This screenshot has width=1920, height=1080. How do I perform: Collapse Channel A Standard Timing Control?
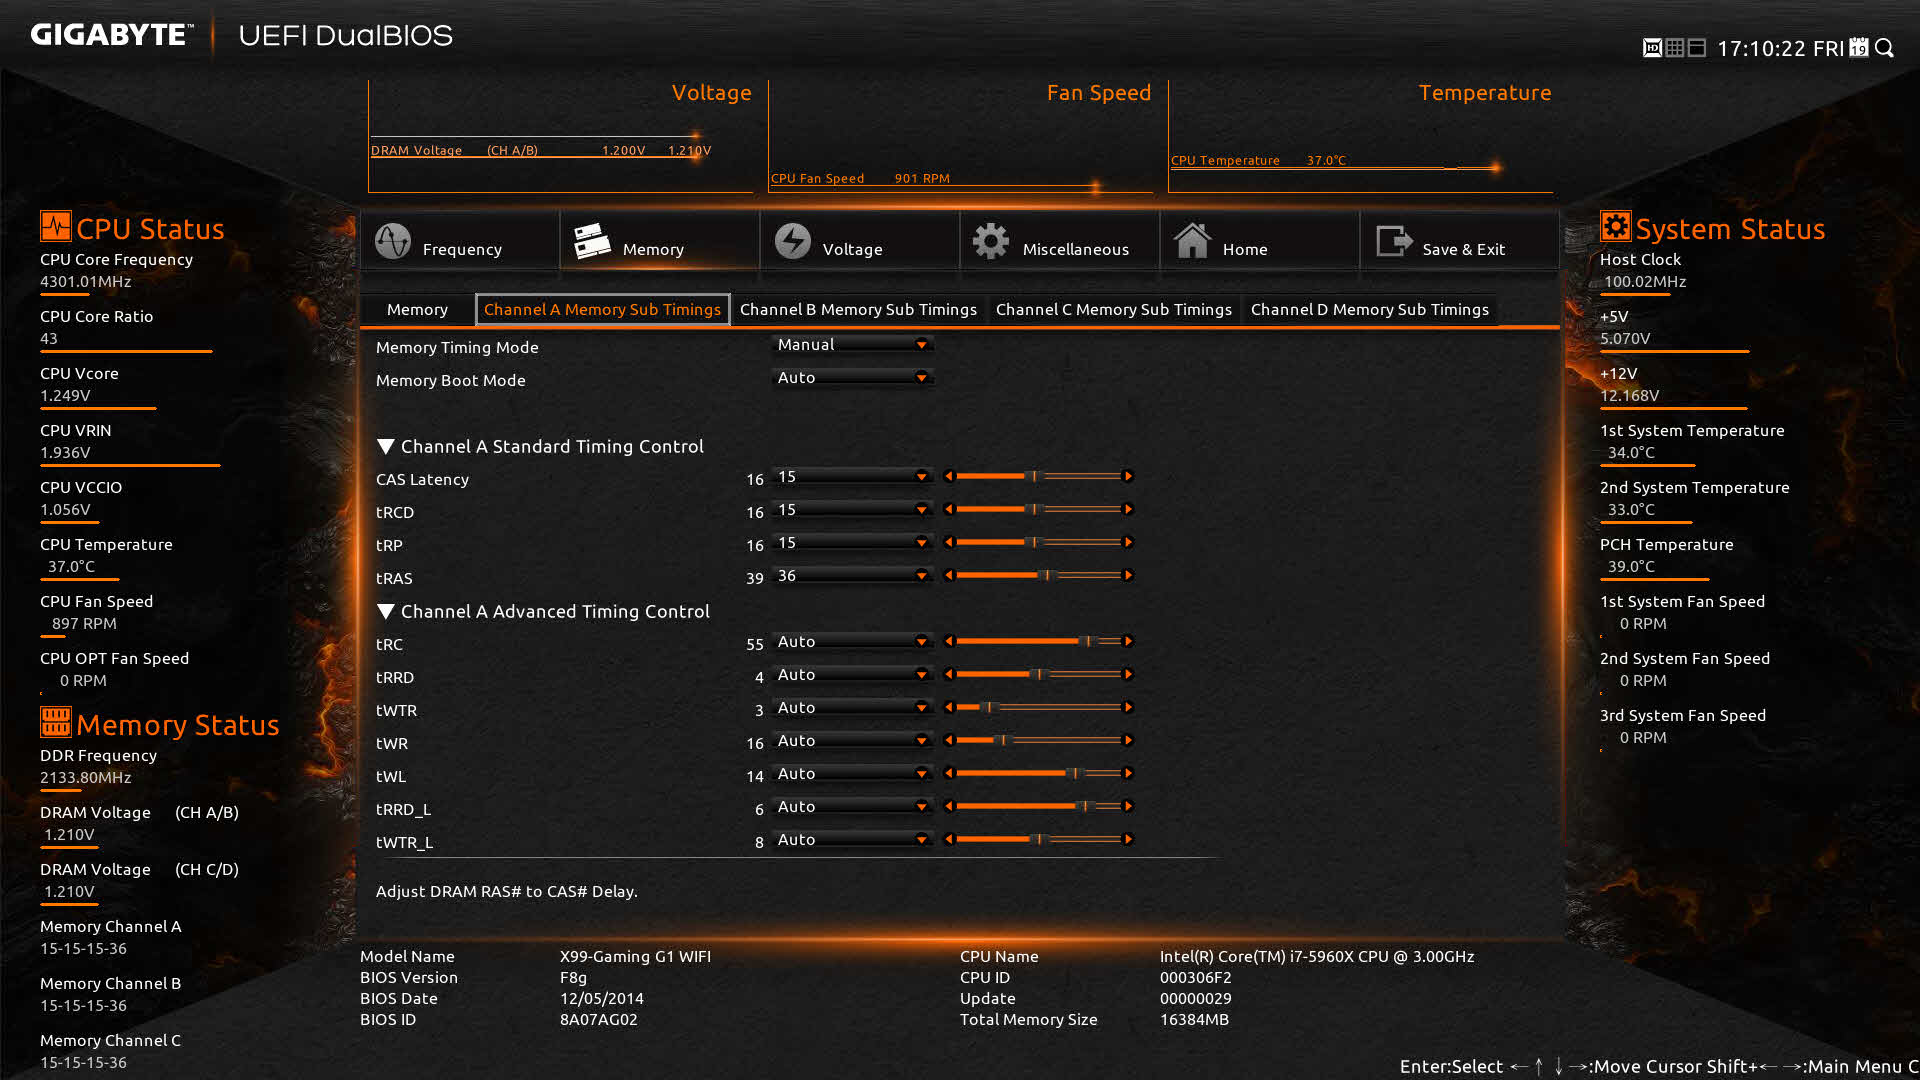tap(385, 446)
